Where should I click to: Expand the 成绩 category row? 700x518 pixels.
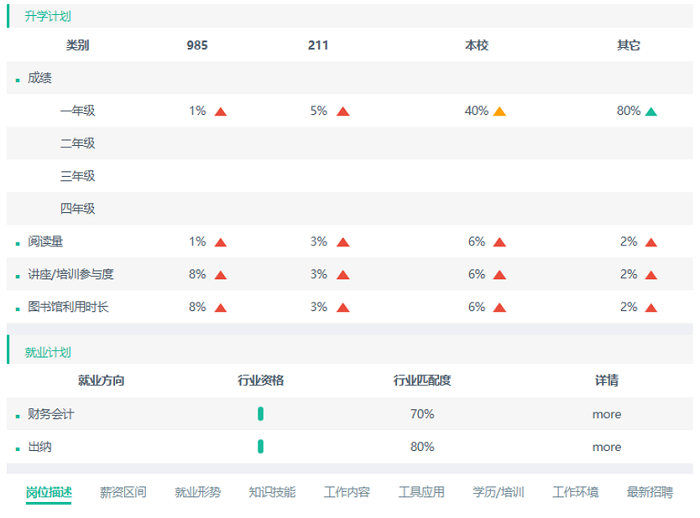point(40,78)
